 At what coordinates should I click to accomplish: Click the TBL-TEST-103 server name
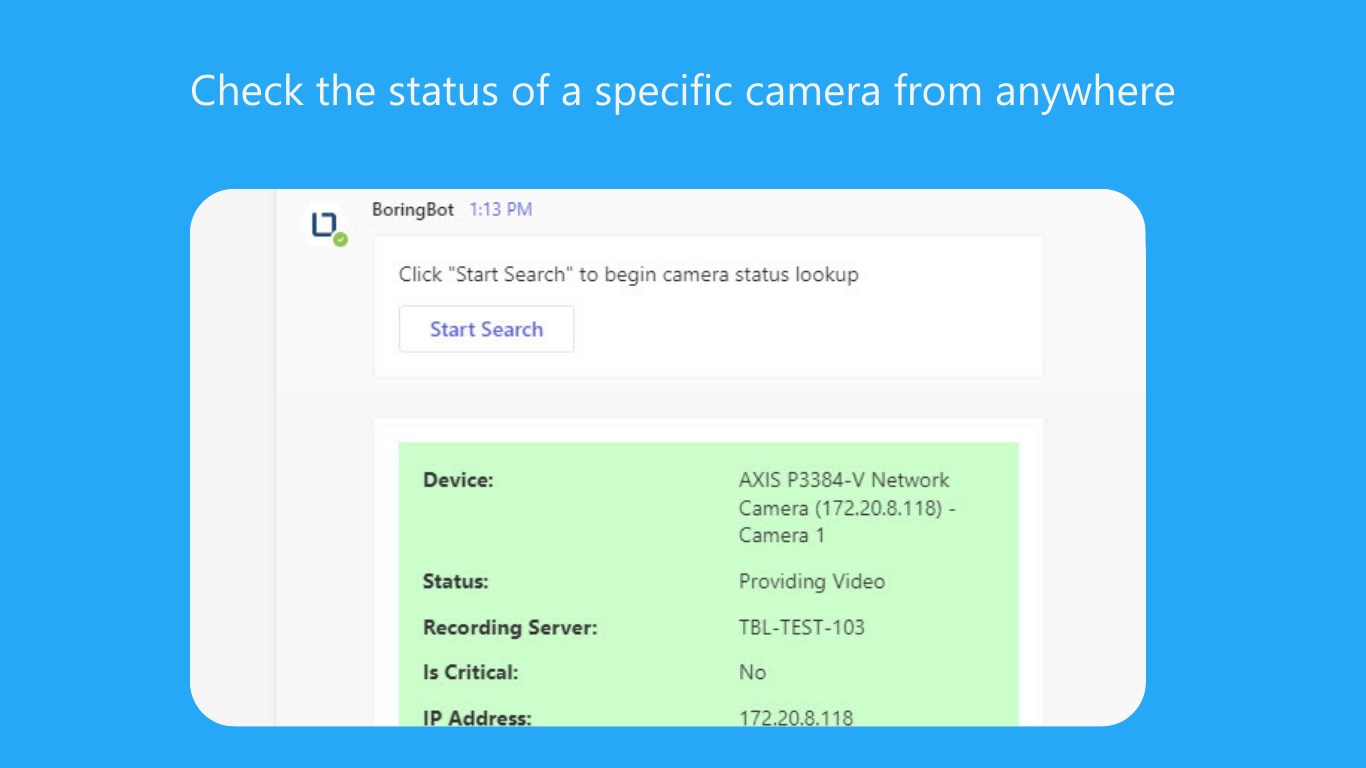pyautogui.click(x=801, y=628)
